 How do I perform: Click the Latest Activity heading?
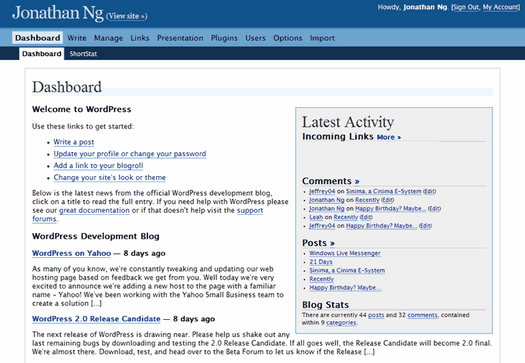coord(348,122)
